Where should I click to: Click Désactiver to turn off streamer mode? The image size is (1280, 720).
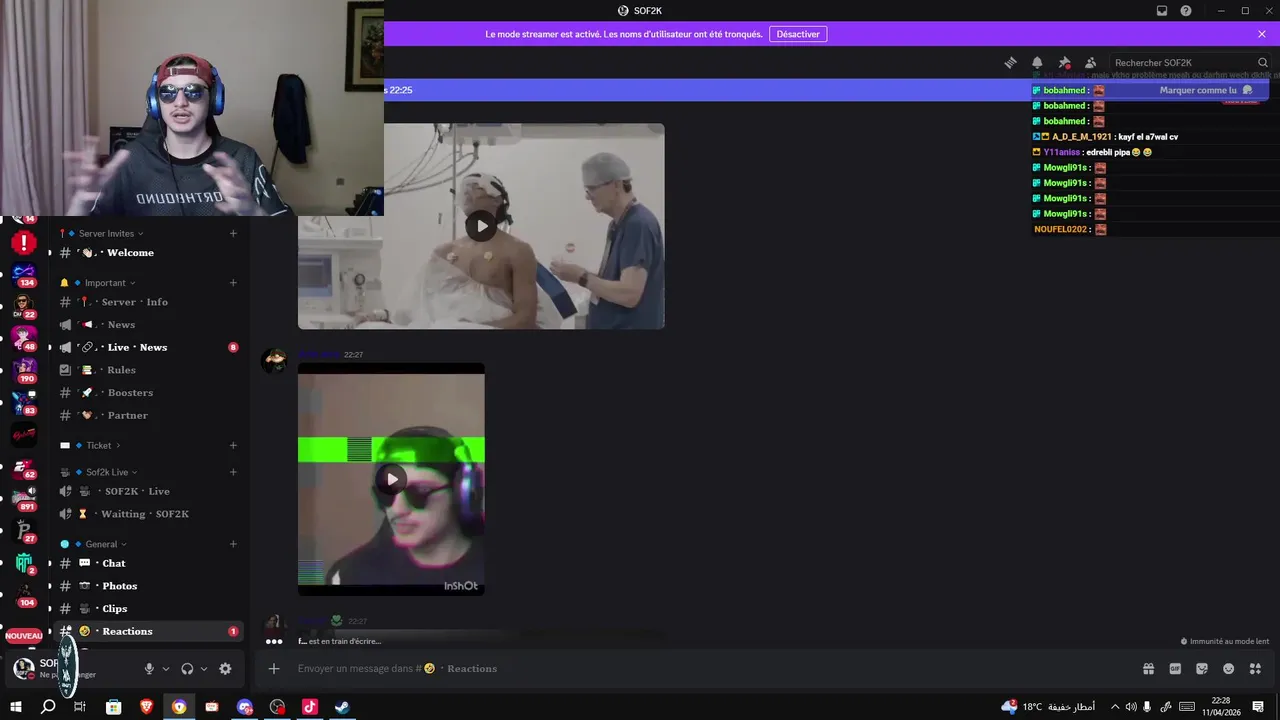[798, 34]
